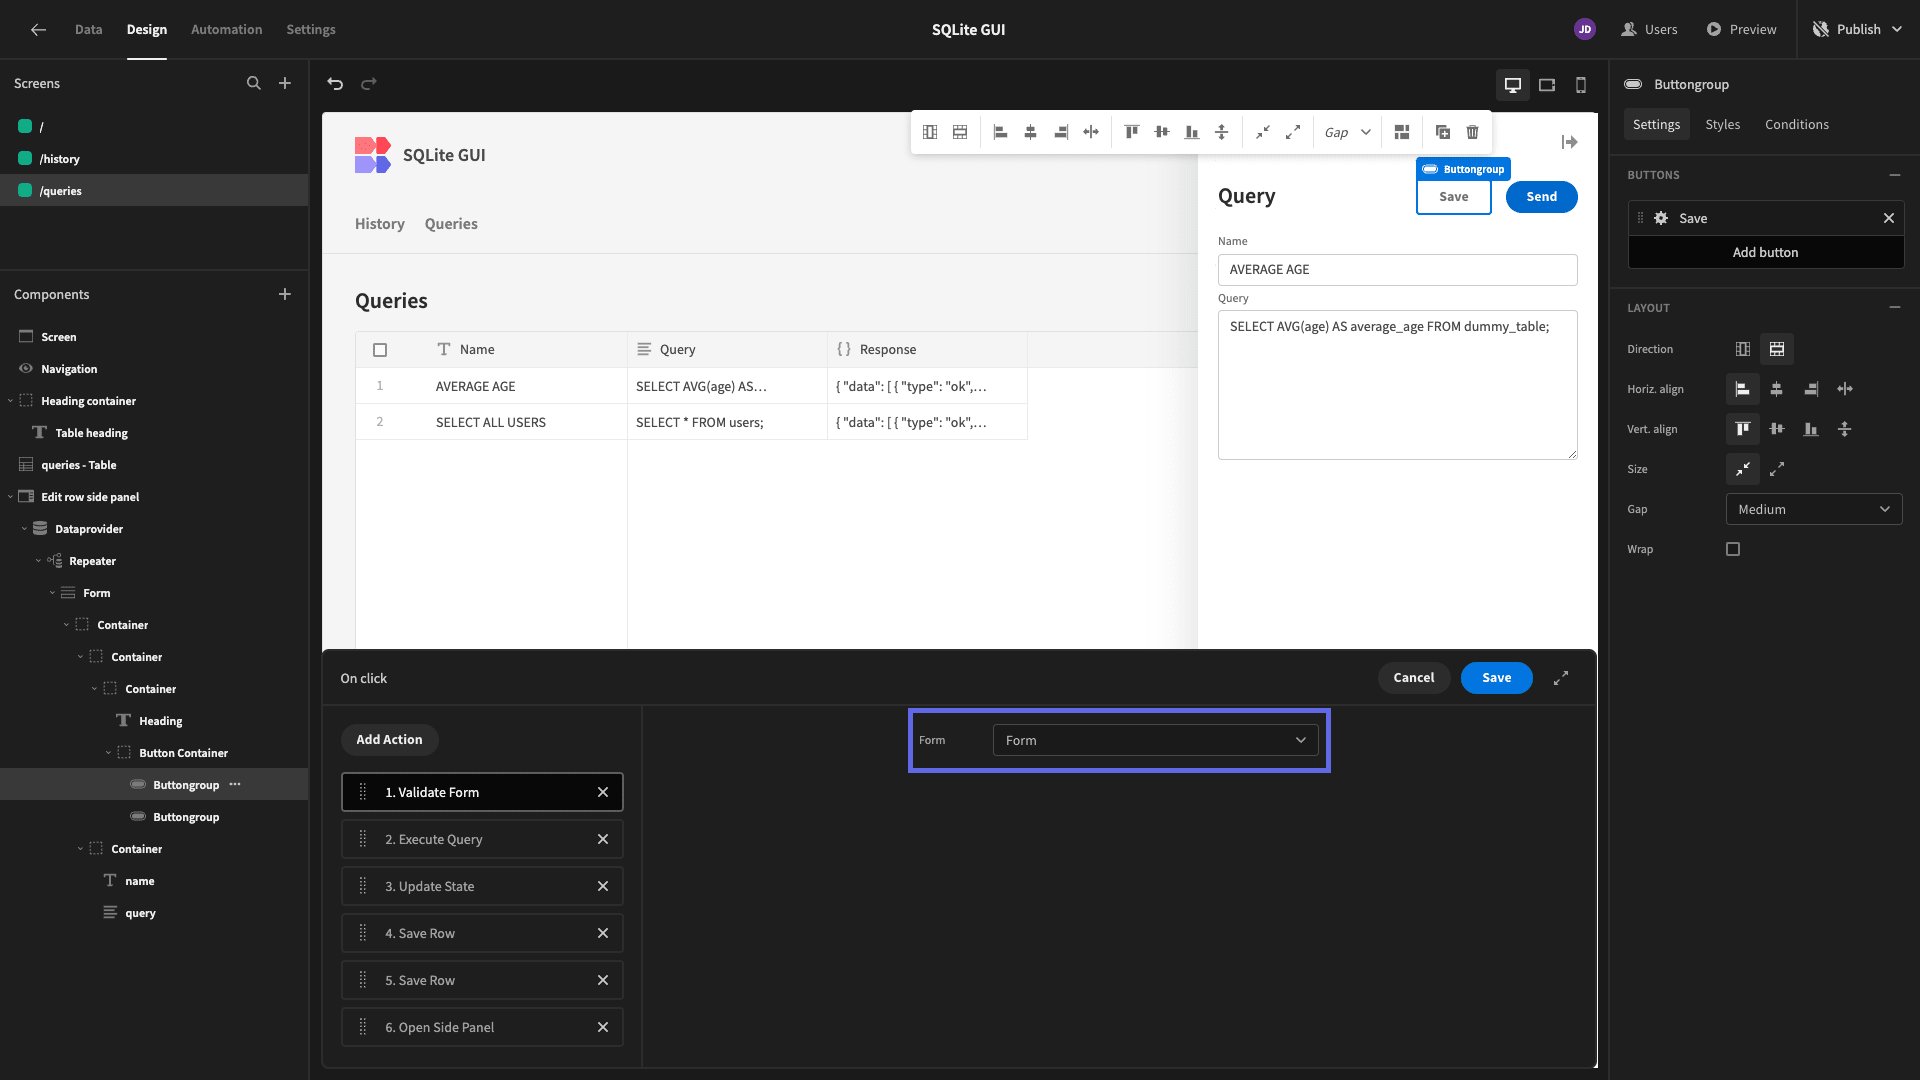Delete component using trash icon
Viewport: 1920px width, 1080px height.
point(1473,132)
